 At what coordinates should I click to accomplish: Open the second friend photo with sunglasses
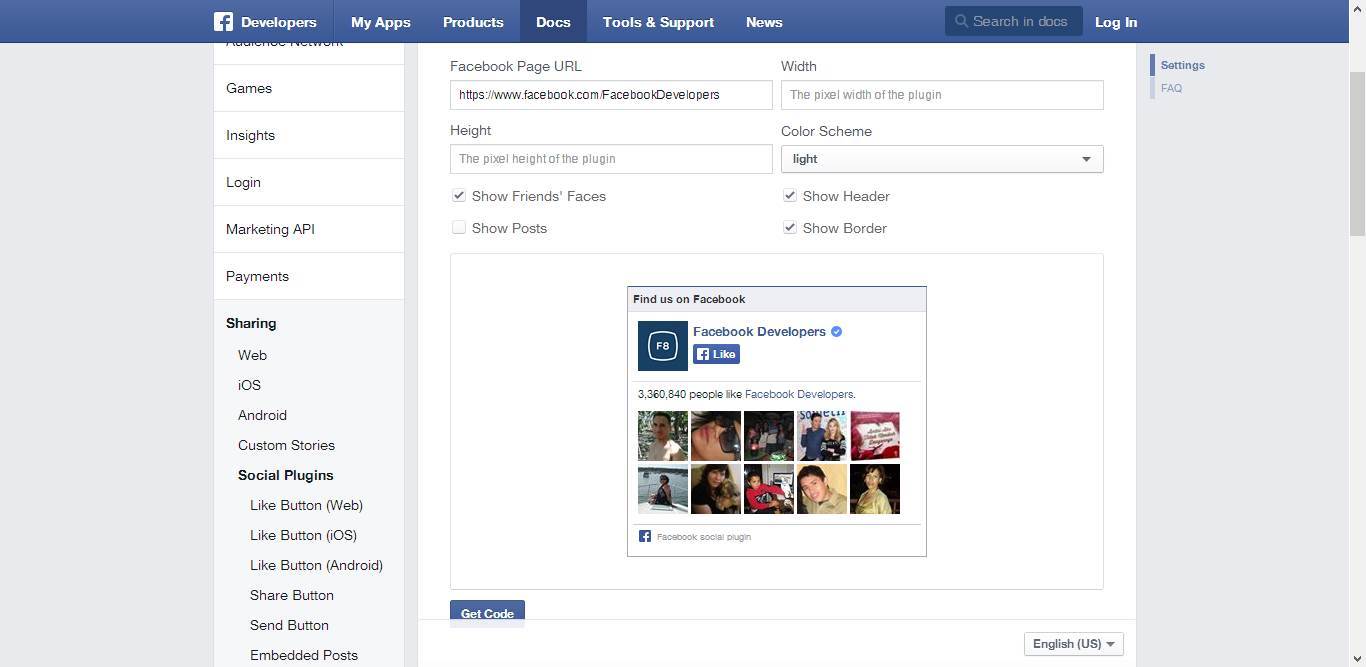pyautogui.click(x=716, y=436)
